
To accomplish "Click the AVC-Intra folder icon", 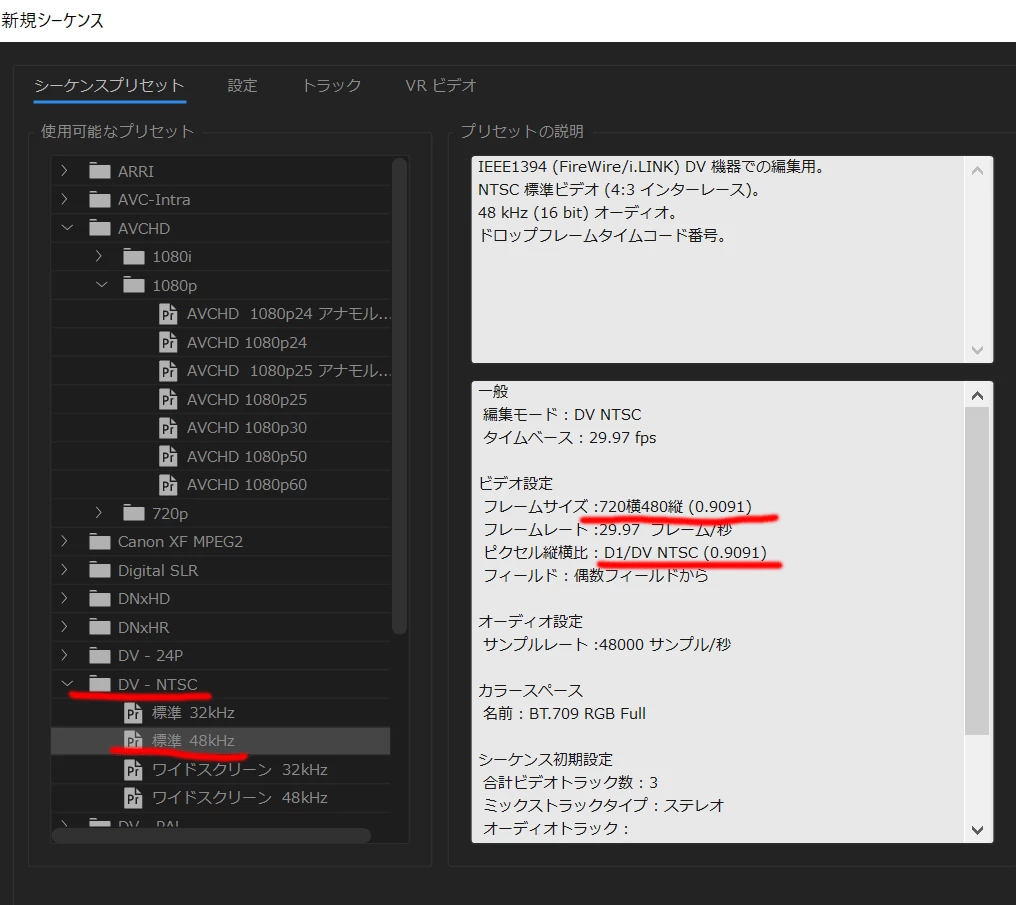I will [x=100, y=200].
